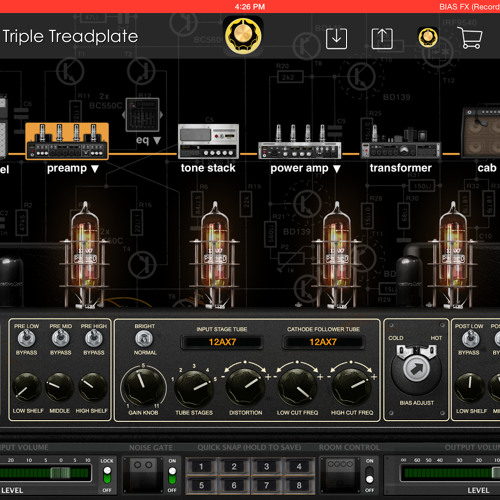Click the Distortion knob

pyautogui.click(x=246, y=388)
